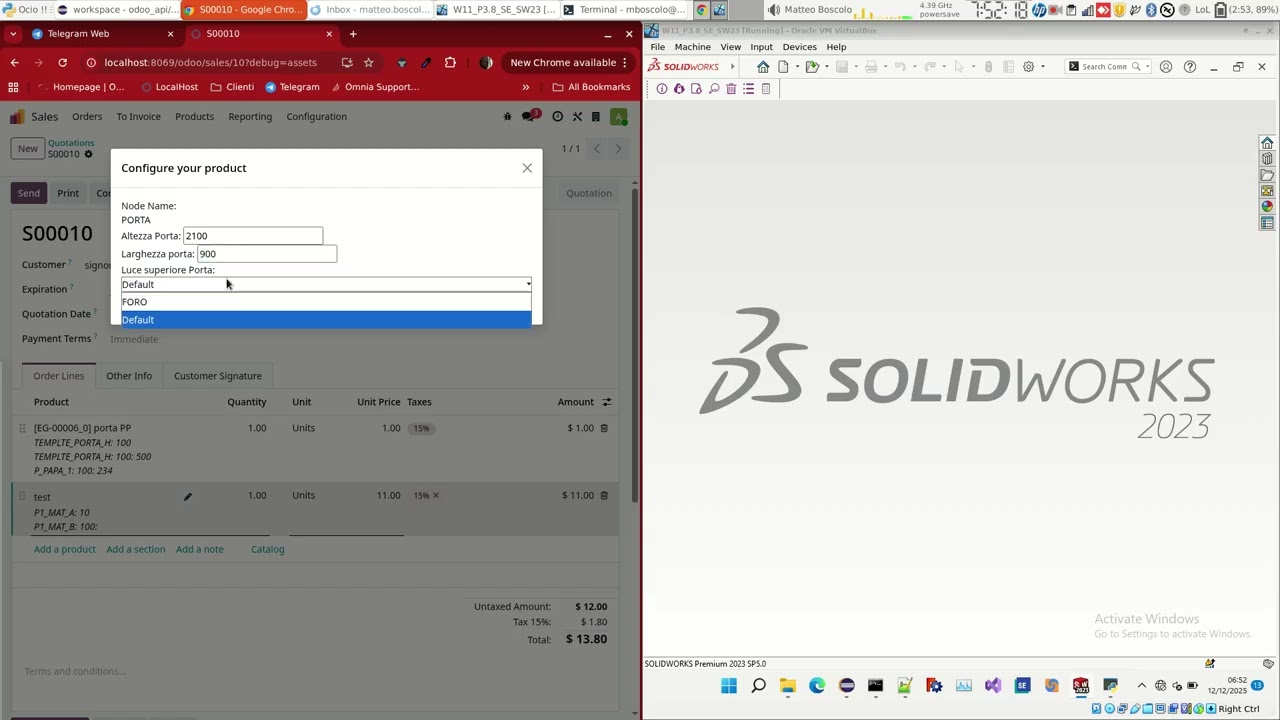Switch to Other Info tab
Screen dimensions: 1280x720
129,376
